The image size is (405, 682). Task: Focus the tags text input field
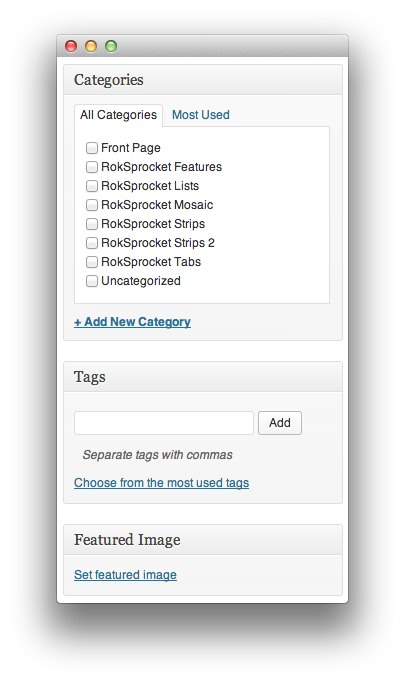[x=164, y=423]
